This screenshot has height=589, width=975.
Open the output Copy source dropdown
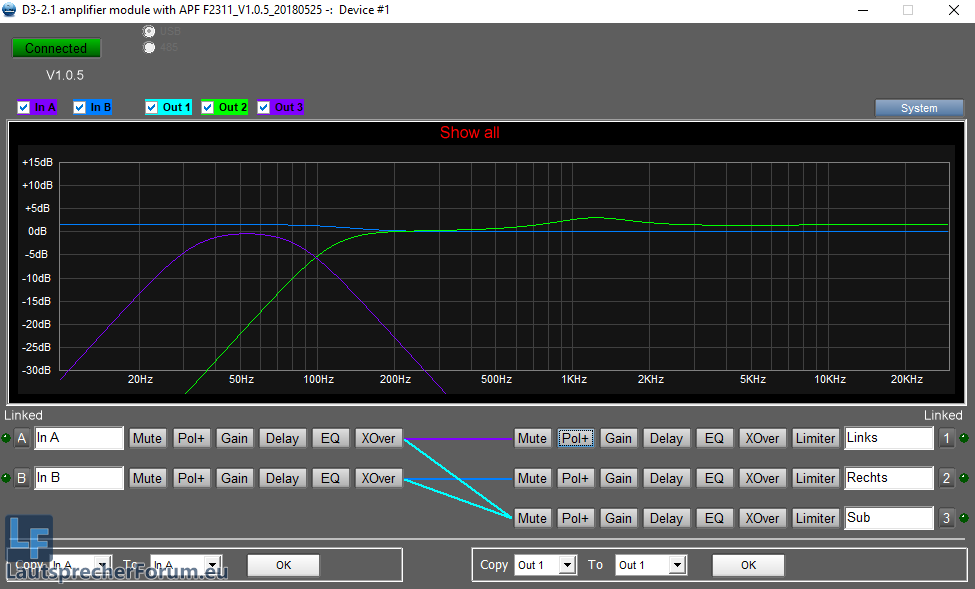coord(568,565)
